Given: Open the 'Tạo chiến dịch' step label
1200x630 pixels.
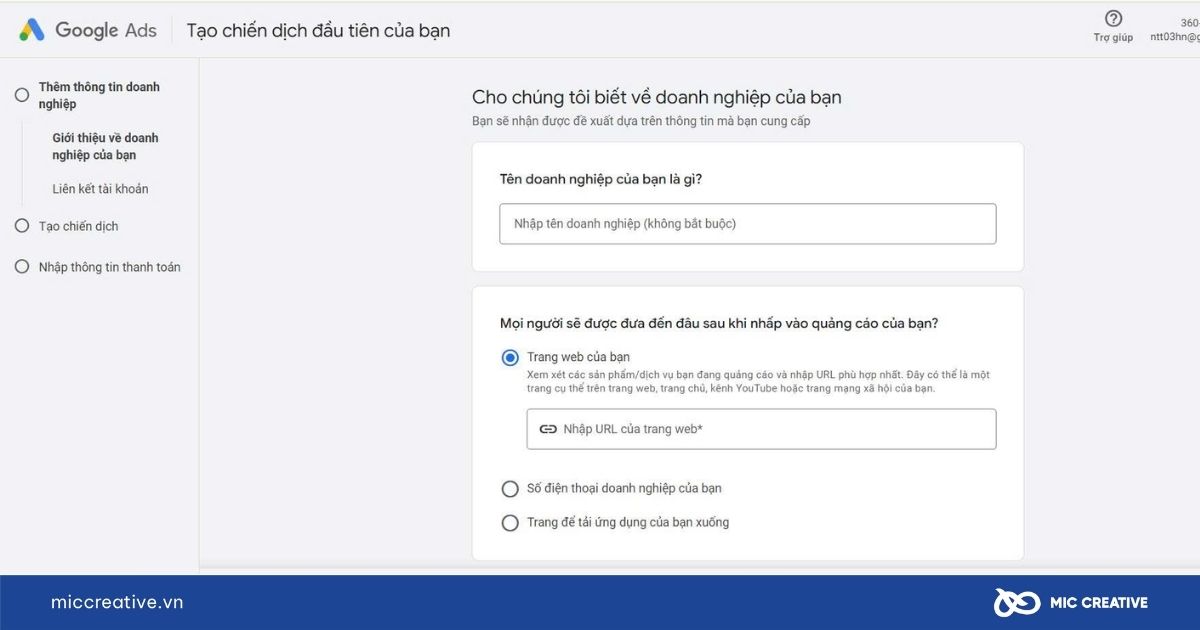Looking at the screenshot, I should pos(78,226).
